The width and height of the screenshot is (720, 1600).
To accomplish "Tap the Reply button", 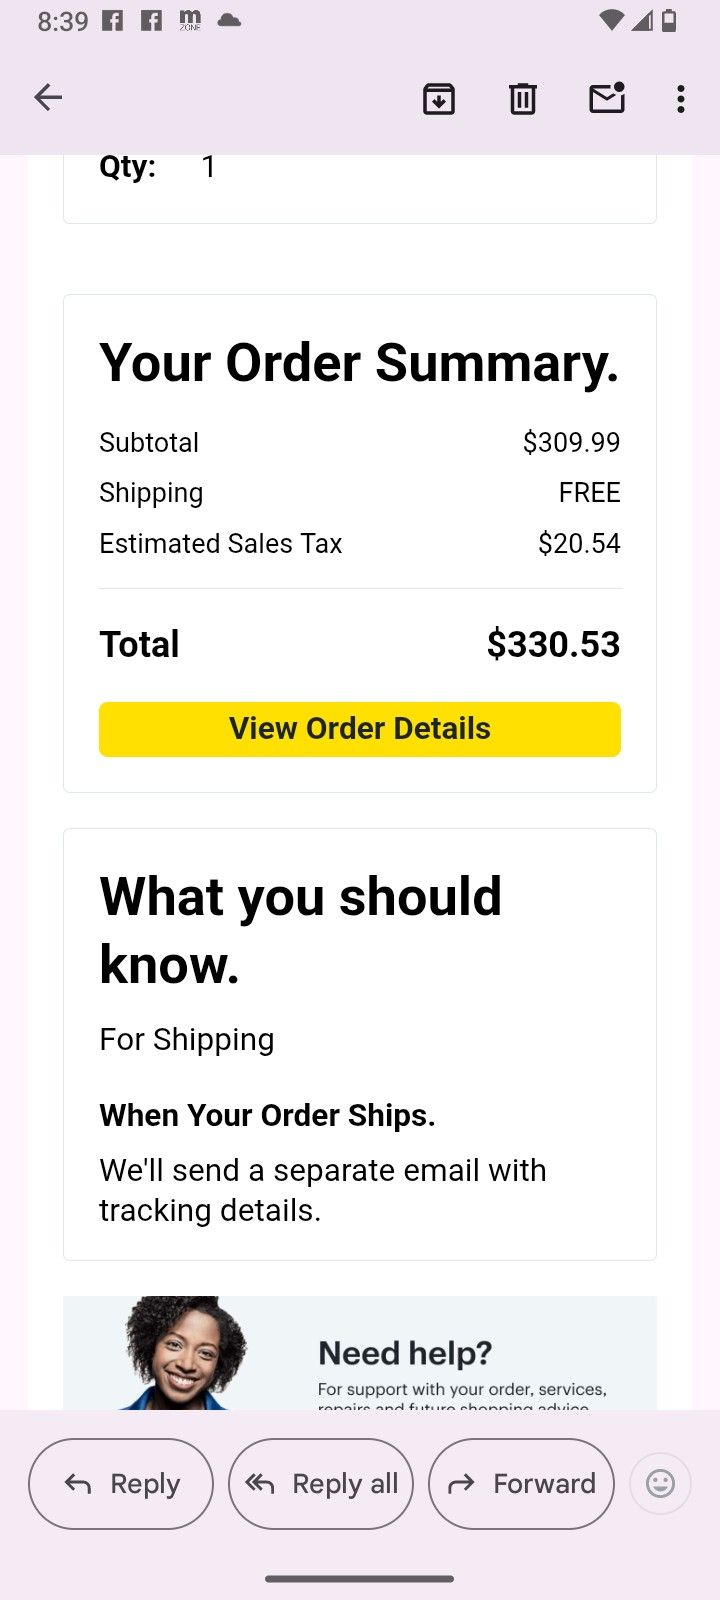I will click(121, 1483).
